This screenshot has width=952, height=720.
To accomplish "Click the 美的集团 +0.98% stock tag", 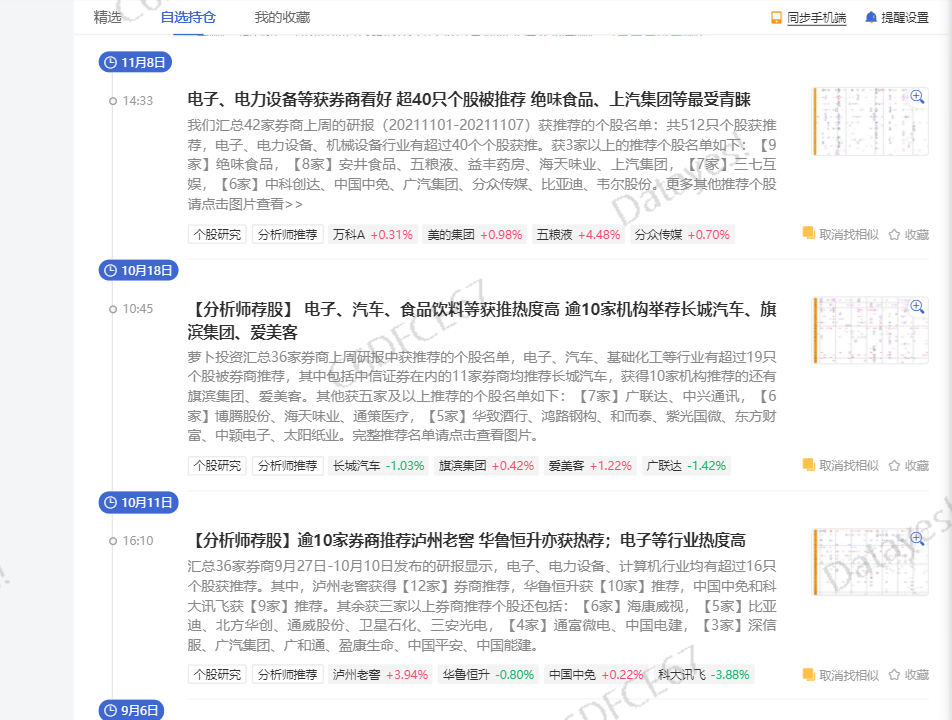I will (x=474, y=235).
